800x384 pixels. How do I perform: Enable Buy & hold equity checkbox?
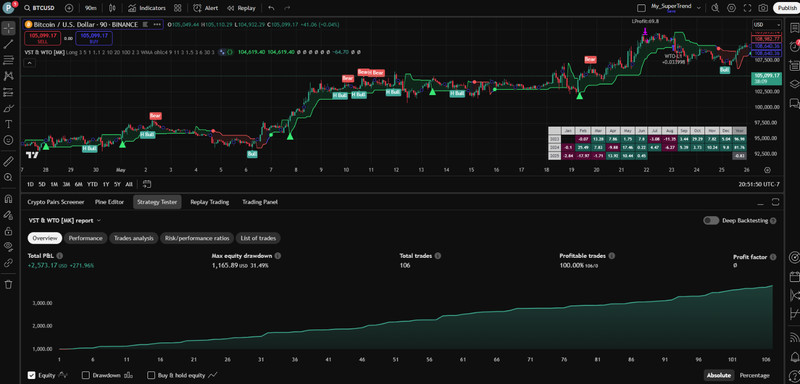click(151, 375)
